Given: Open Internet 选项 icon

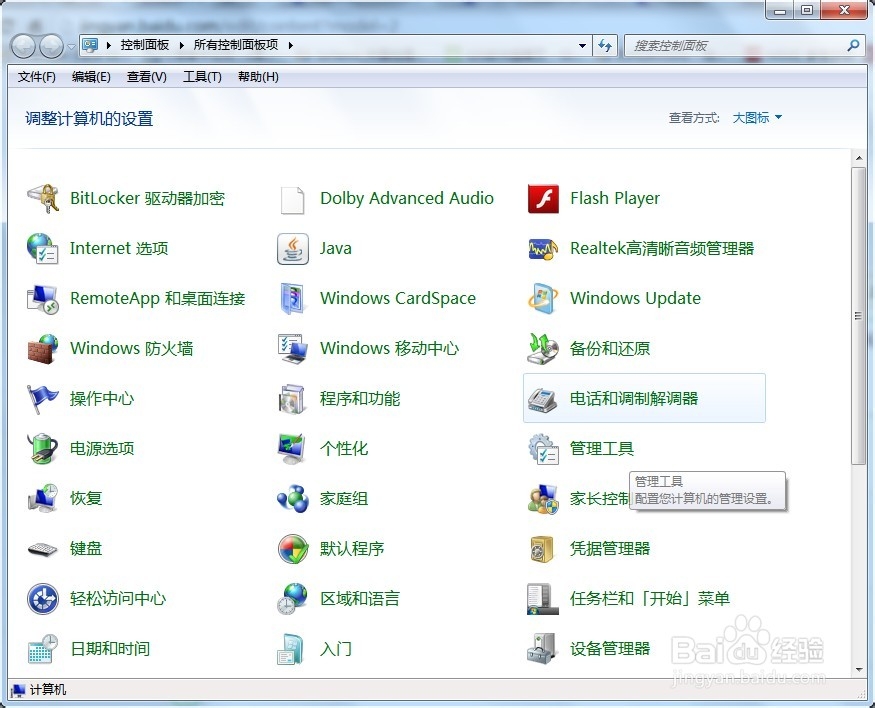Looking at the screenshot, I should tap(43, 248).
